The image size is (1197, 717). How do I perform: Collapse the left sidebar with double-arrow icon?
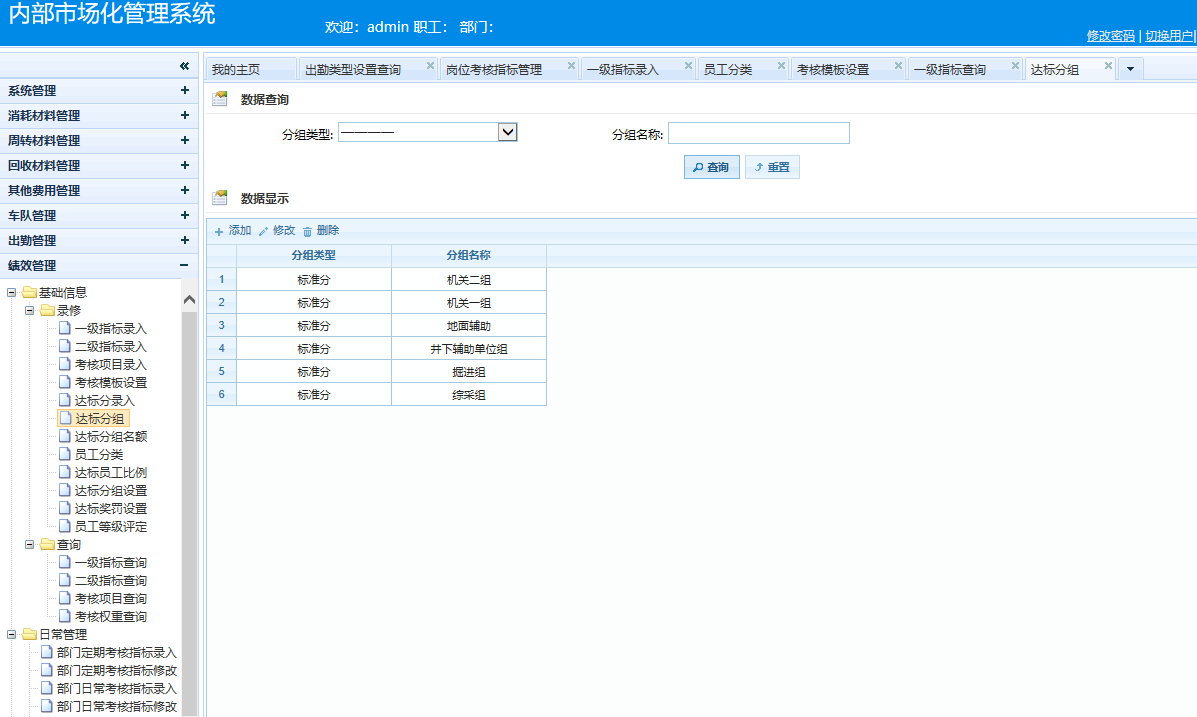[184, 66]
